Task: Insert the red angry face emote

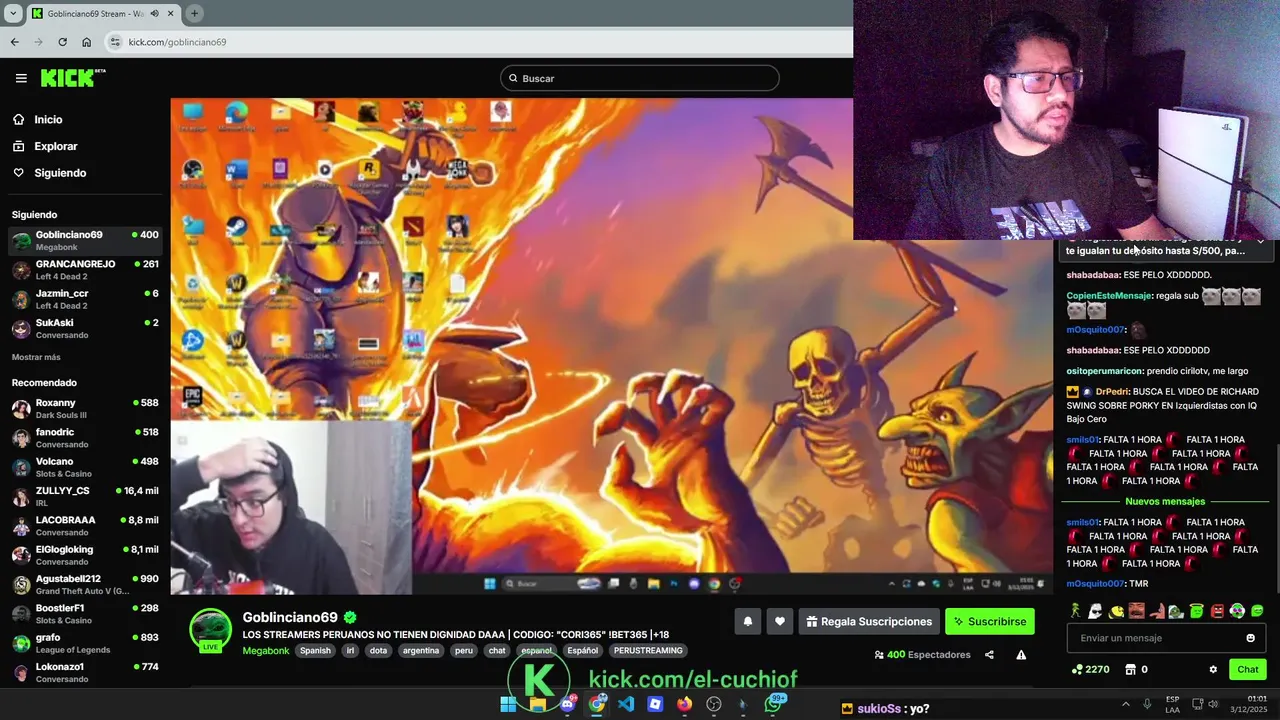Action: (x=1217, y=610)
